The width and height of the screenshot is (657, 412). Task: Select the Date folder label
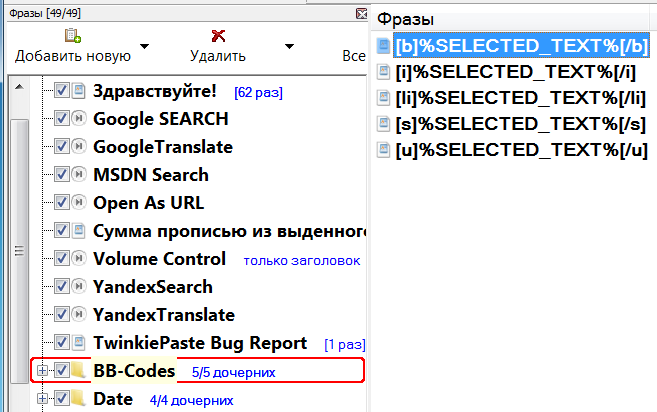(x=113, y=399)
